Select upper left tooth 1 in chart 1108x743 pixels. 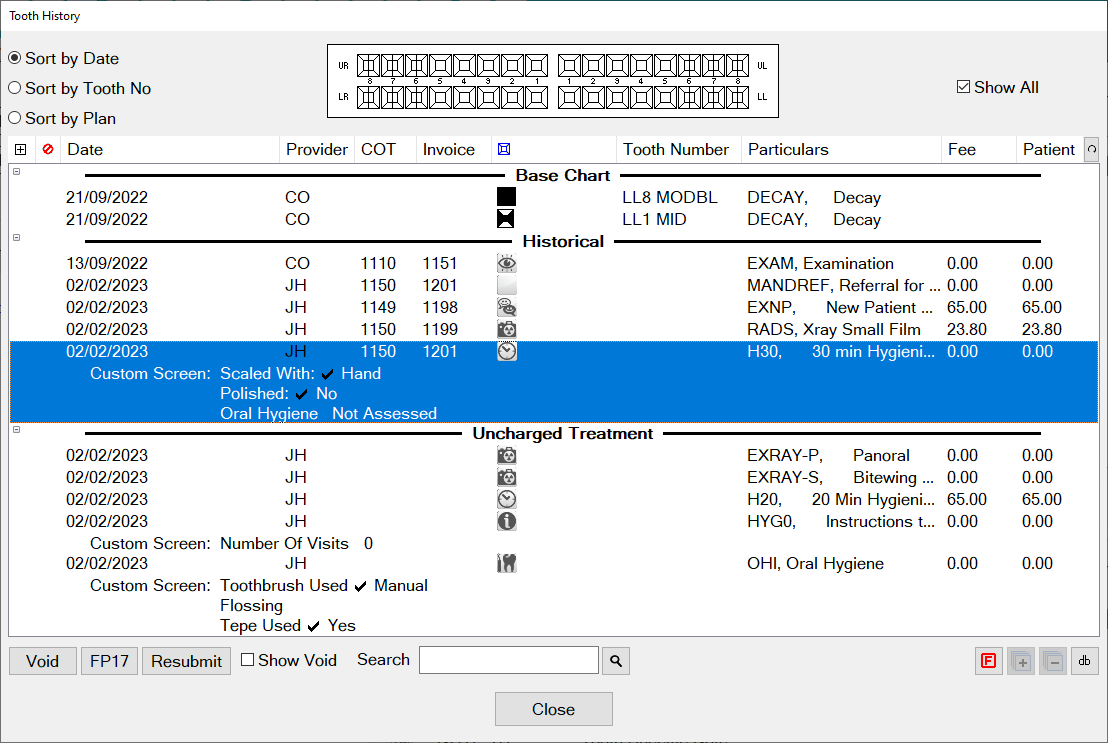569,66
